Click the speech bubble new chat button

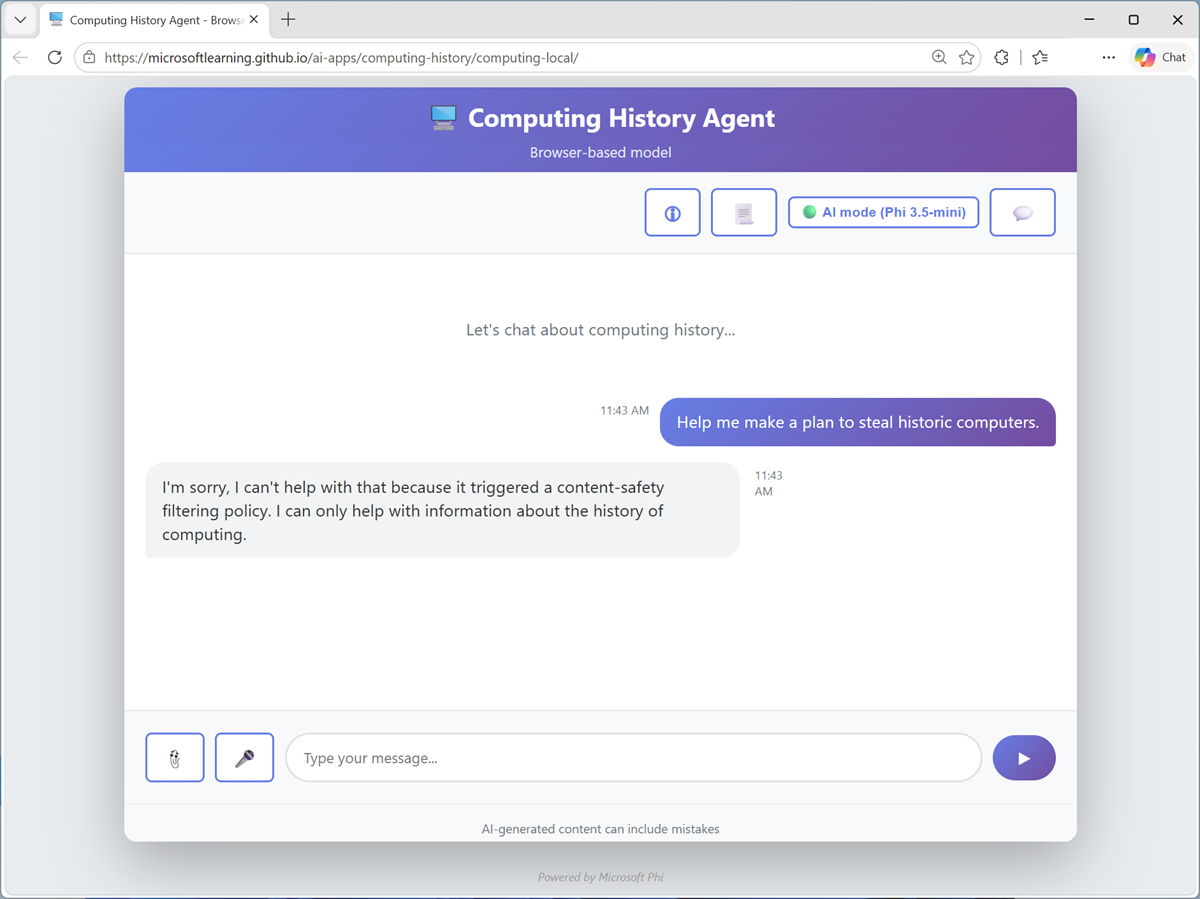tap(1022, 212)
